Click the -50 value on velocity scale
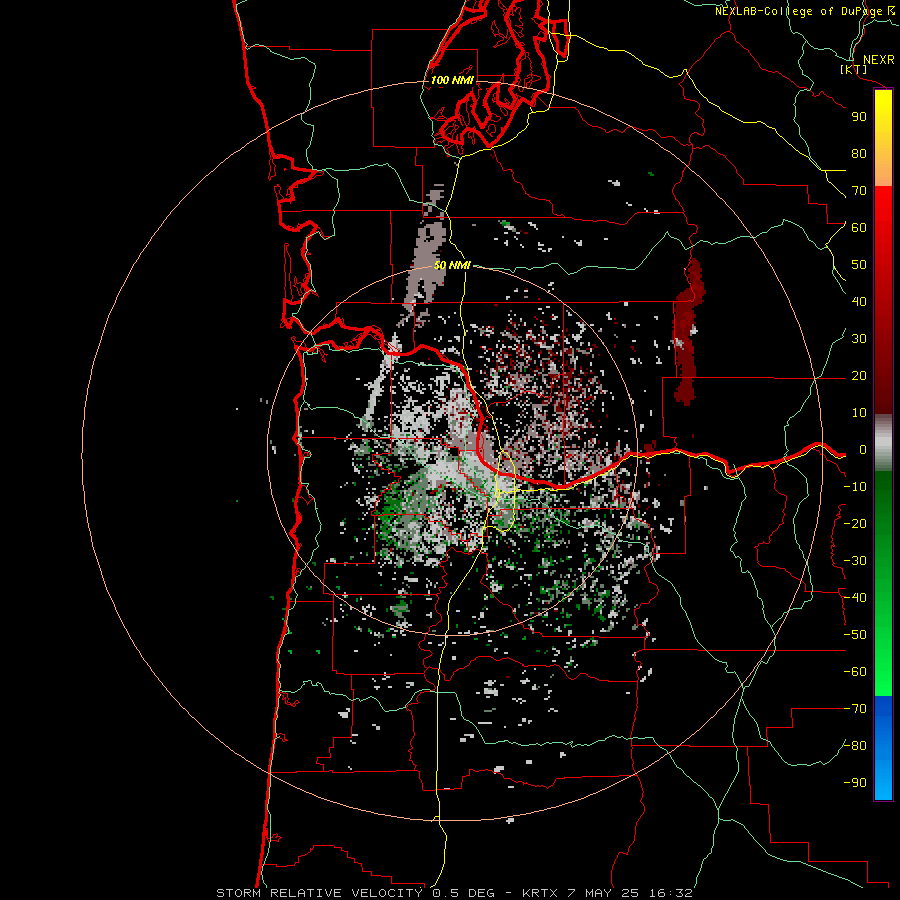Screen dimensions: 900x900 (x=855, y=635)
